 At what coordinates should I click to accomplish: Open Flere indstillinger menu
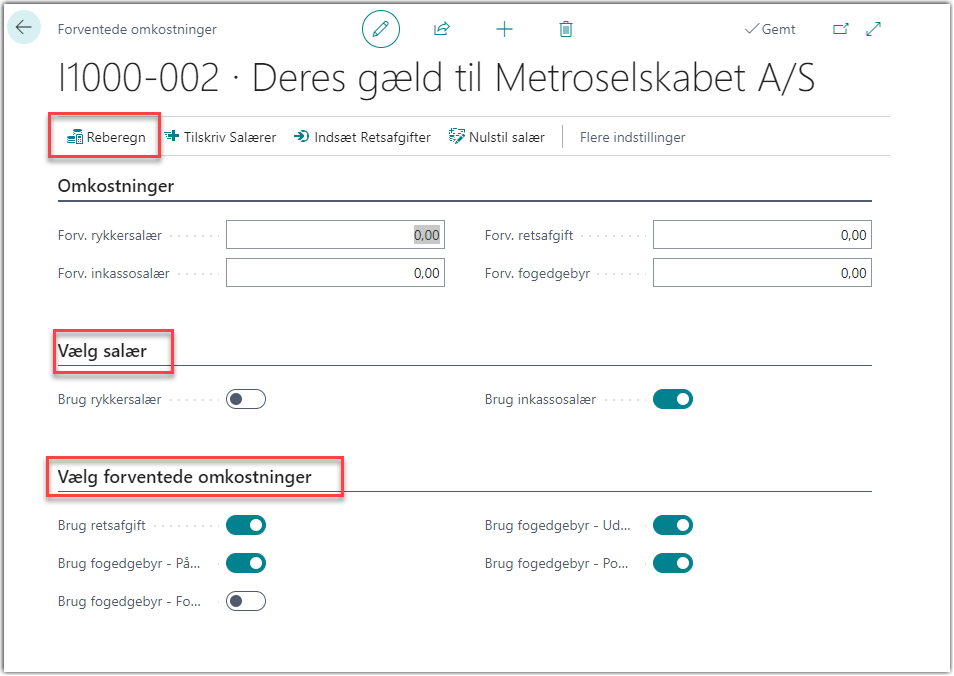coord(632,138)
